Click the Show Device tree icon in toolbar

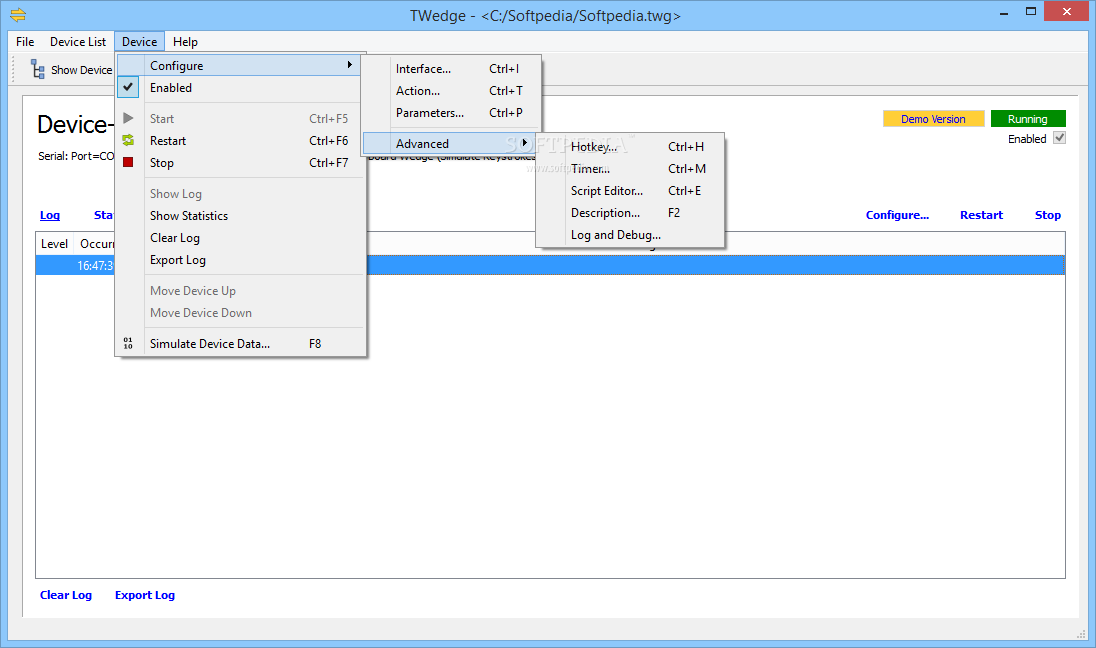(x=38, y=69)
